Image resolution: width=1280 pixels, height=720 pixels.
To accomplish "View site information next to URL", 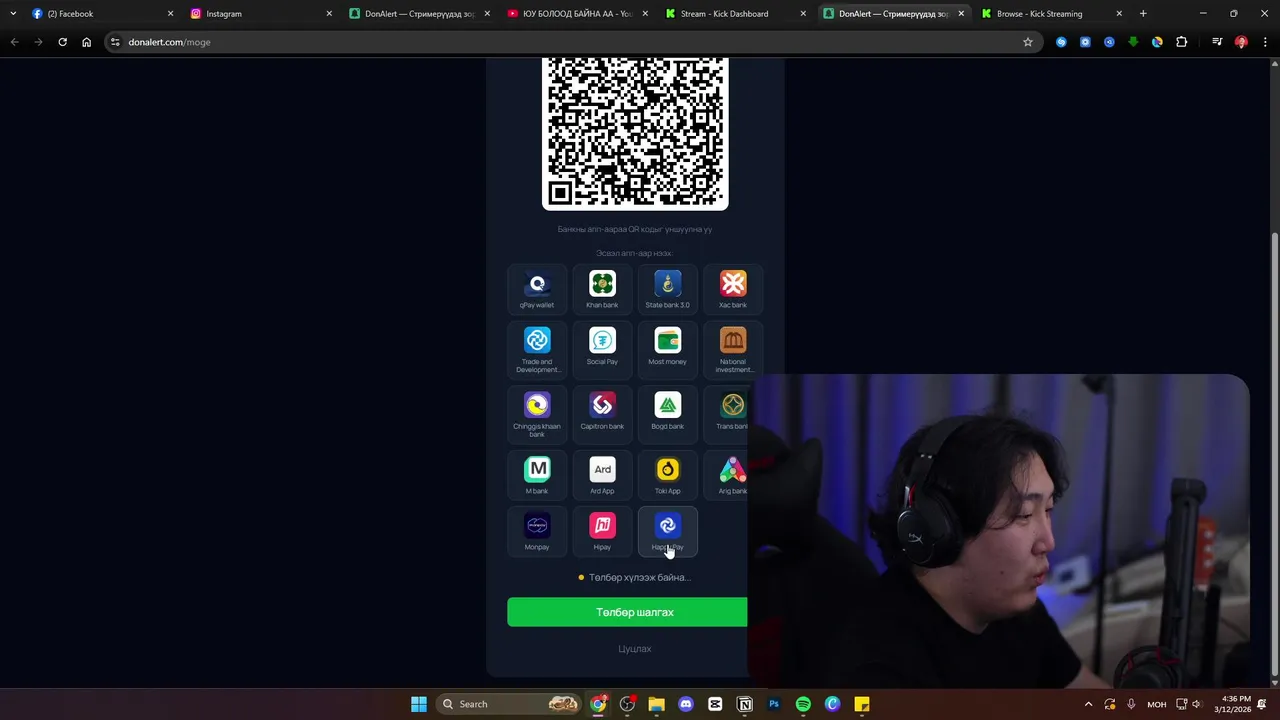I will click(115, 42).
